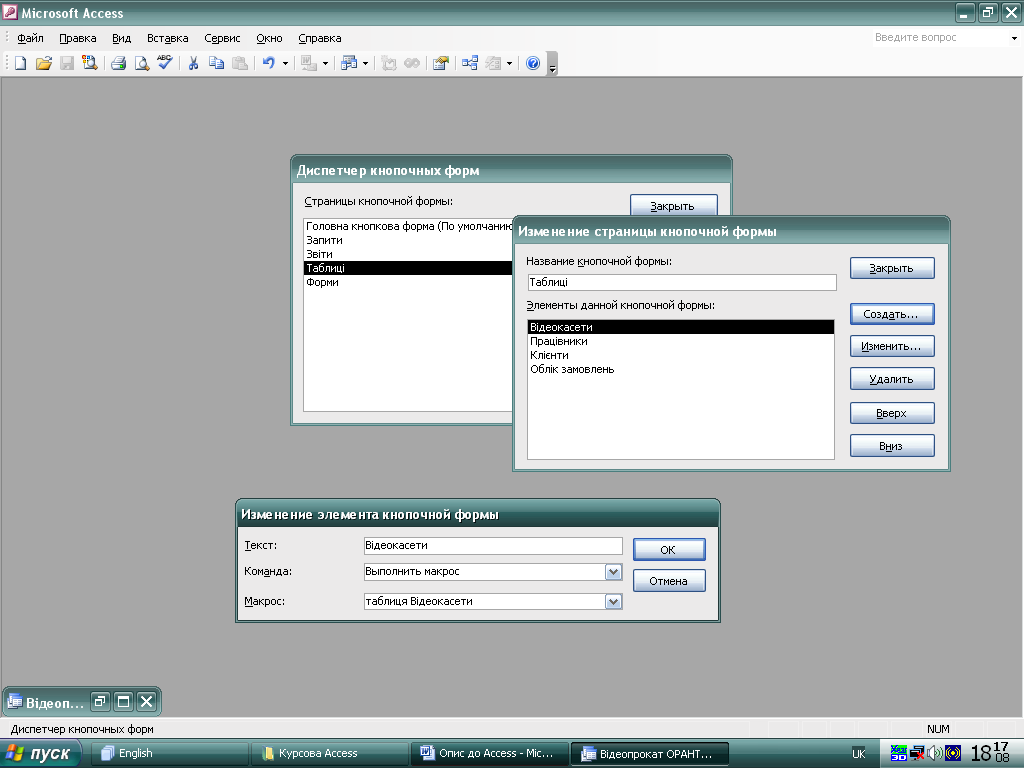Image resolution: width=1024 pixels, height=768 pixels.
Task: Click the Название кнопочной формы field
Action: [682, 282]
